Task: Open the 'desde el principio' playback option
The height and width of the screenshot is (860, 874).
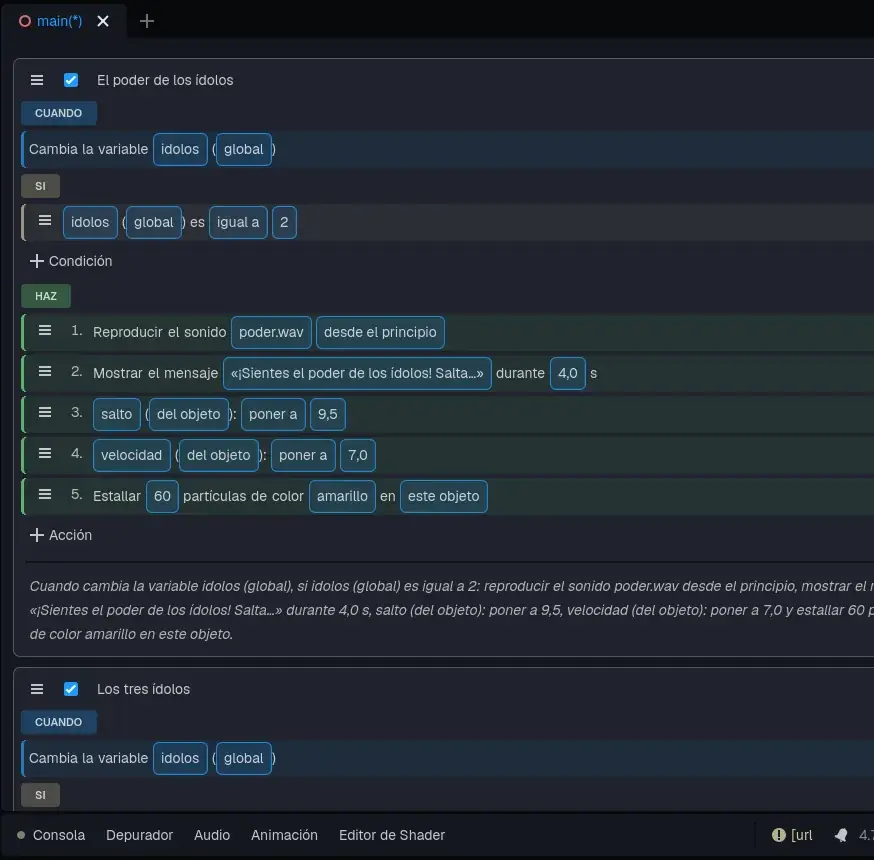Action: [x=380, y=332]
